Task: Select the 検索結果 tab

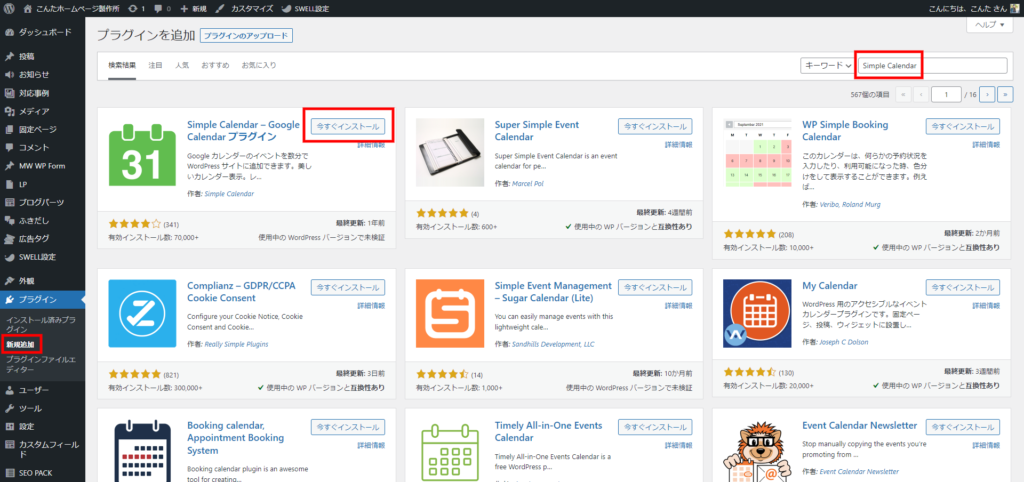Action: tap(122, 65)
